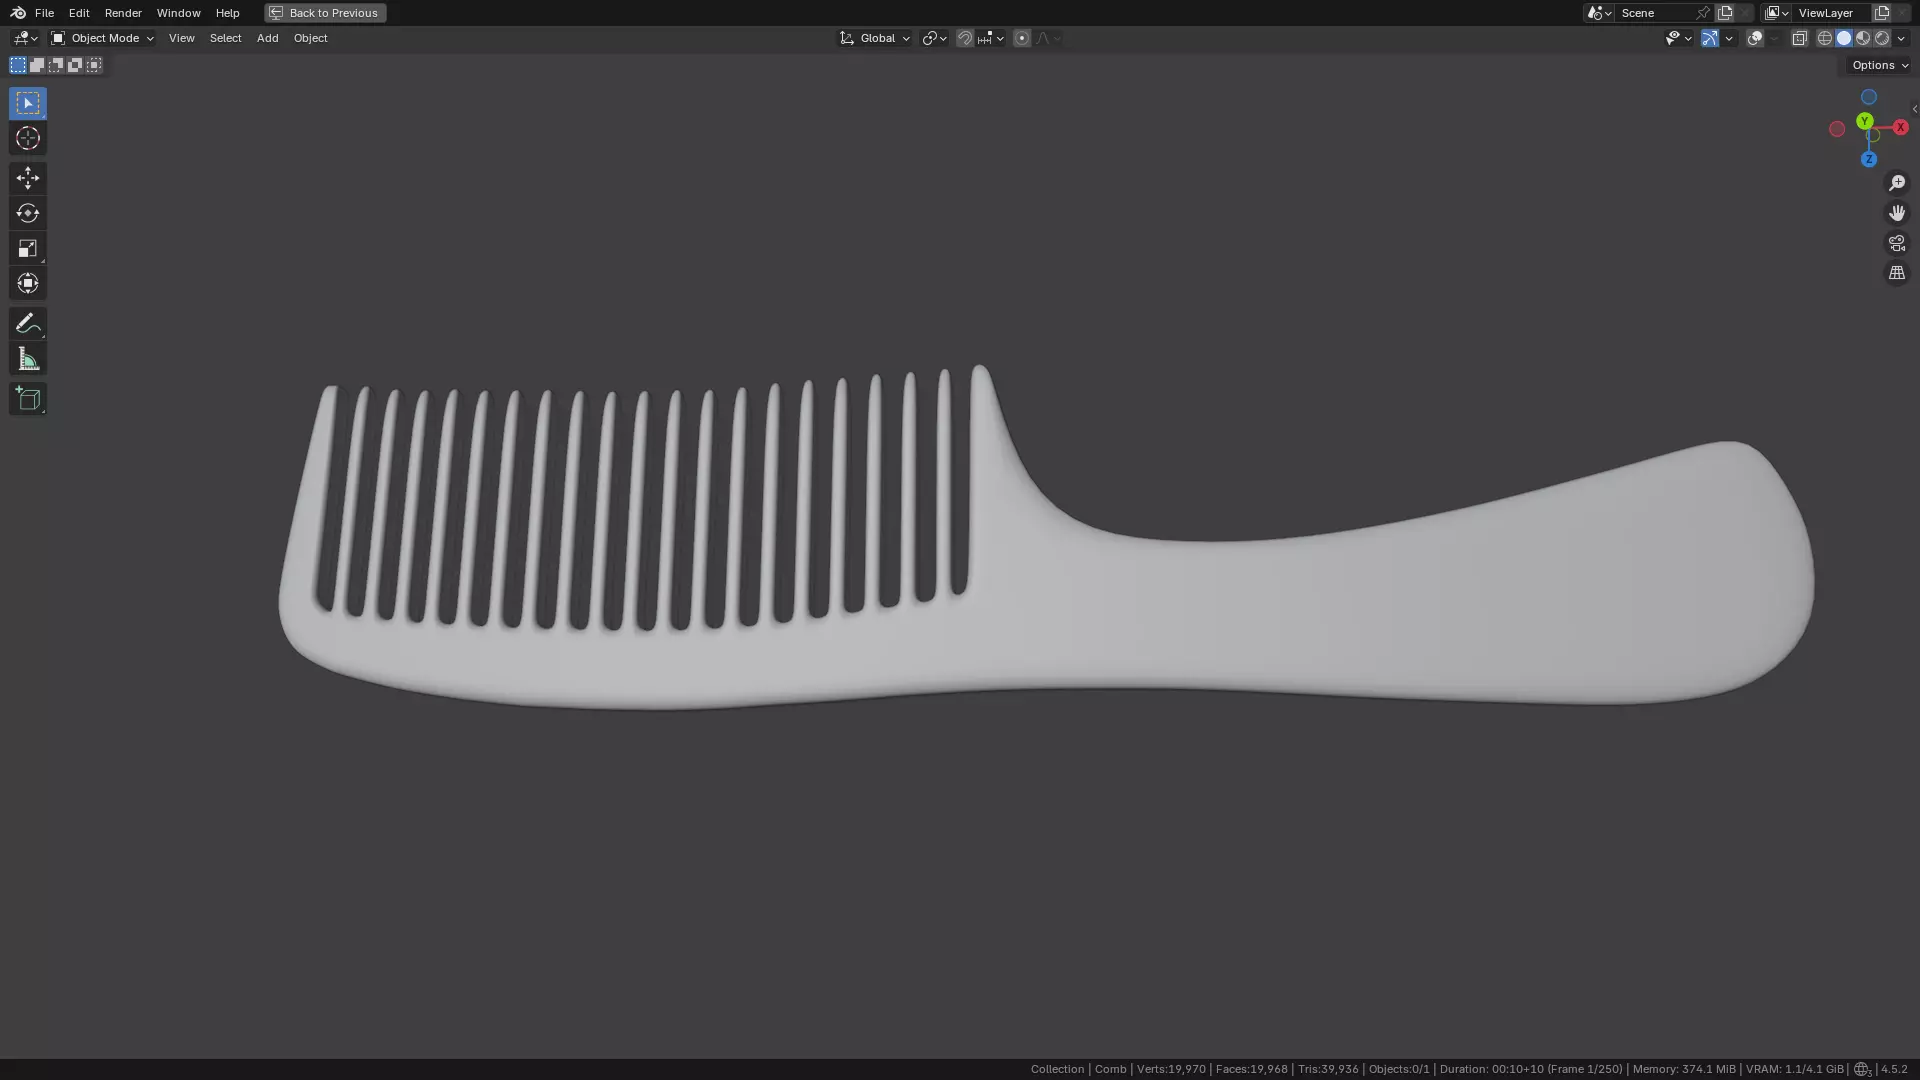Image resolution: width=1920 pixels, height=1080 pixels.
Task: Click the pan view hand icon
Action: coord(1897,213)
